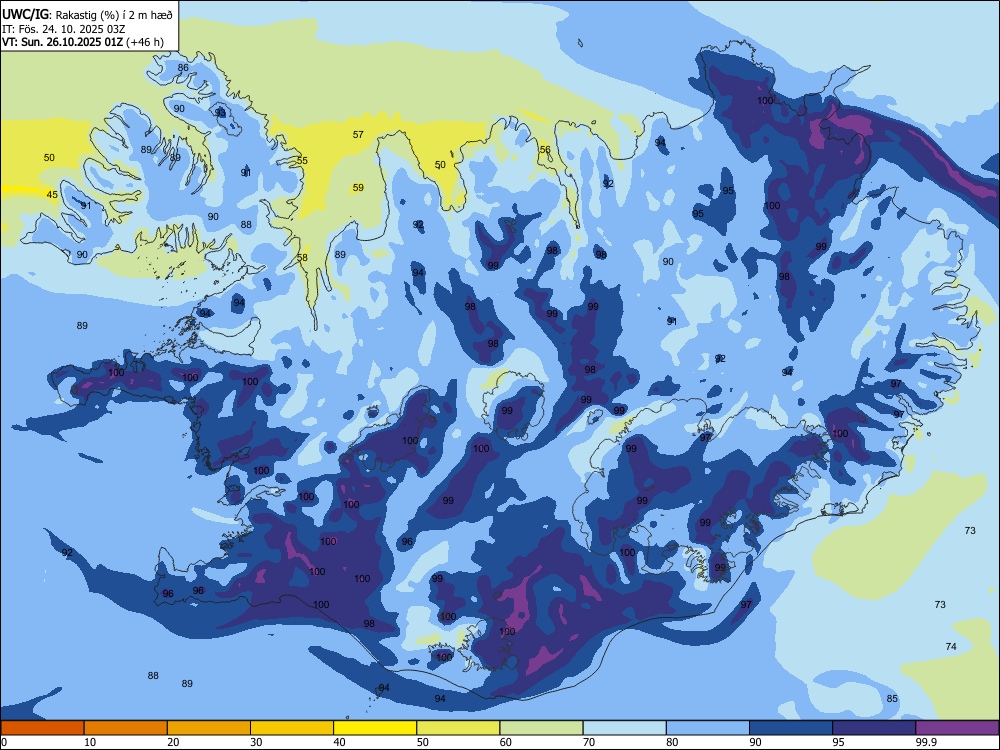1000x750 pixels.
Task: Click the map value '93' in the Westfjords
Action: pyautogui.click(x=220, y=112)
